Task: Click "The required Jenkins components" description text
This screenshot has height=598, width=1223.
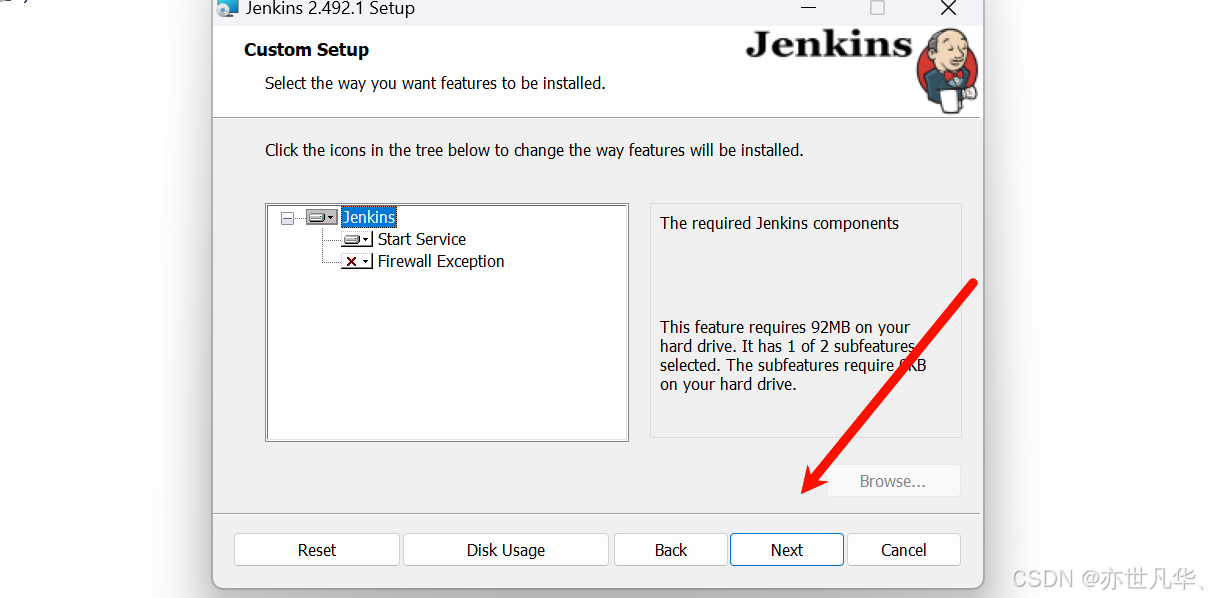Action: pos(780,223)
